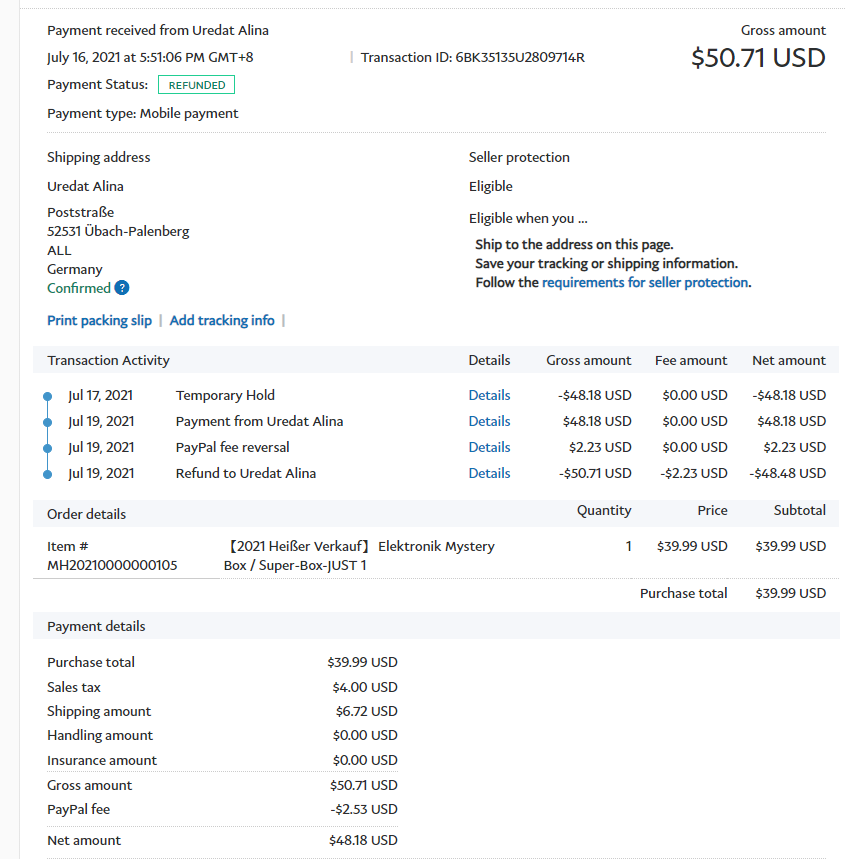Click the Transaction Activity section header
845x859 pixels.
tap(108, 360)
